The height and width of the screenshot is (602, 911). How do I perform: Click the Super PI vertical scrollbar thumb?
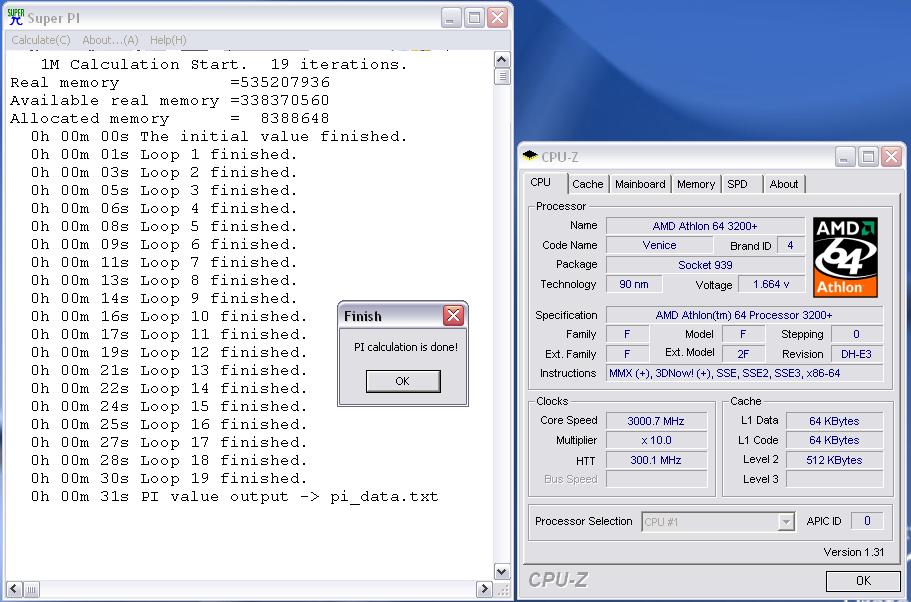(x=502, y=77)
